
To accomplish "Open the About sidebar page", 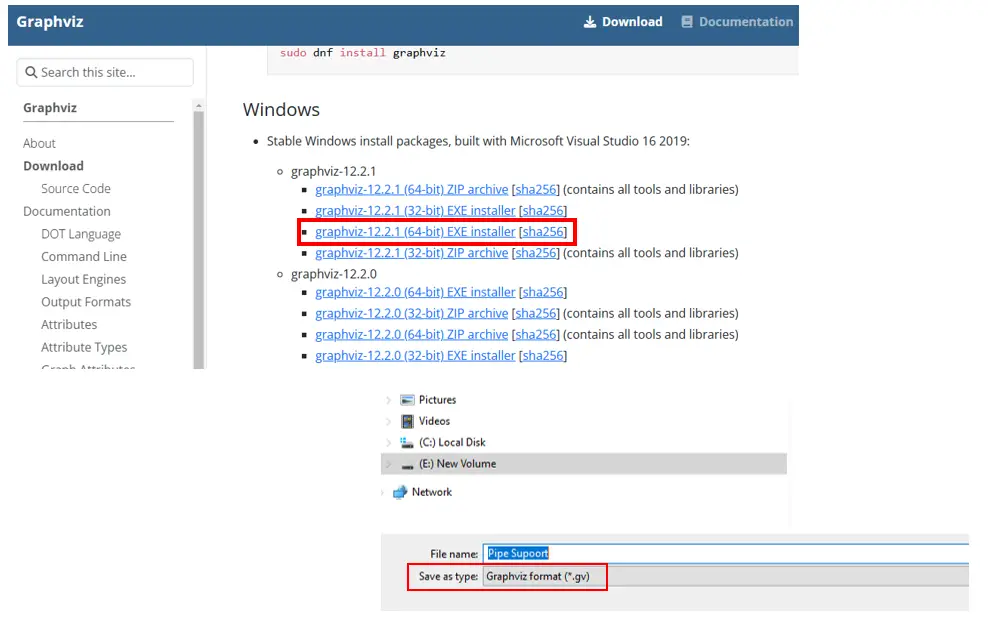I will click(39, 143).
